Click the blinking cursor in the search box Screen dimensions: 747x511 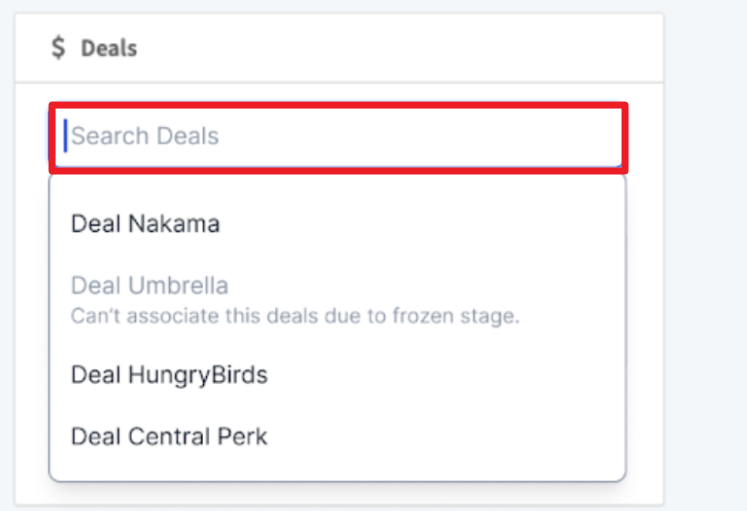66,136
